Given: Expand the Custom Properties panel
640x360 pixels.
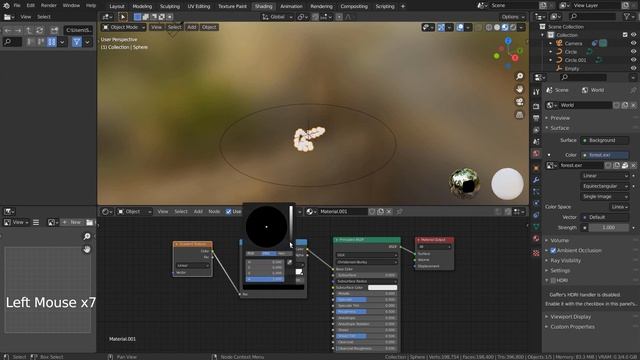Looking at the screenshot, I should point(572,327).
